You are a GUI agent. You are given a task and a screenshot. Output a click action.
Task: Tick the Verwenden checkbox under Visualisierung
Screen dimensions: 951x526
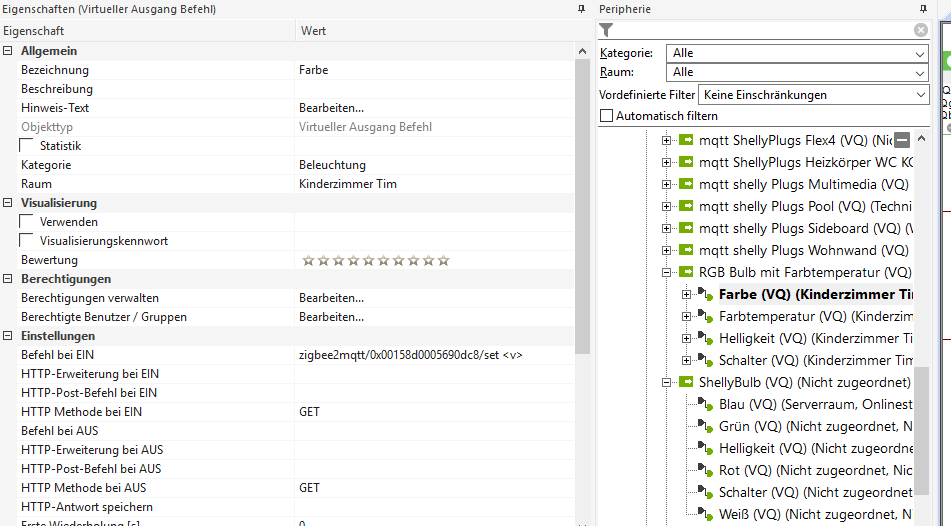(x=27, y=222)
